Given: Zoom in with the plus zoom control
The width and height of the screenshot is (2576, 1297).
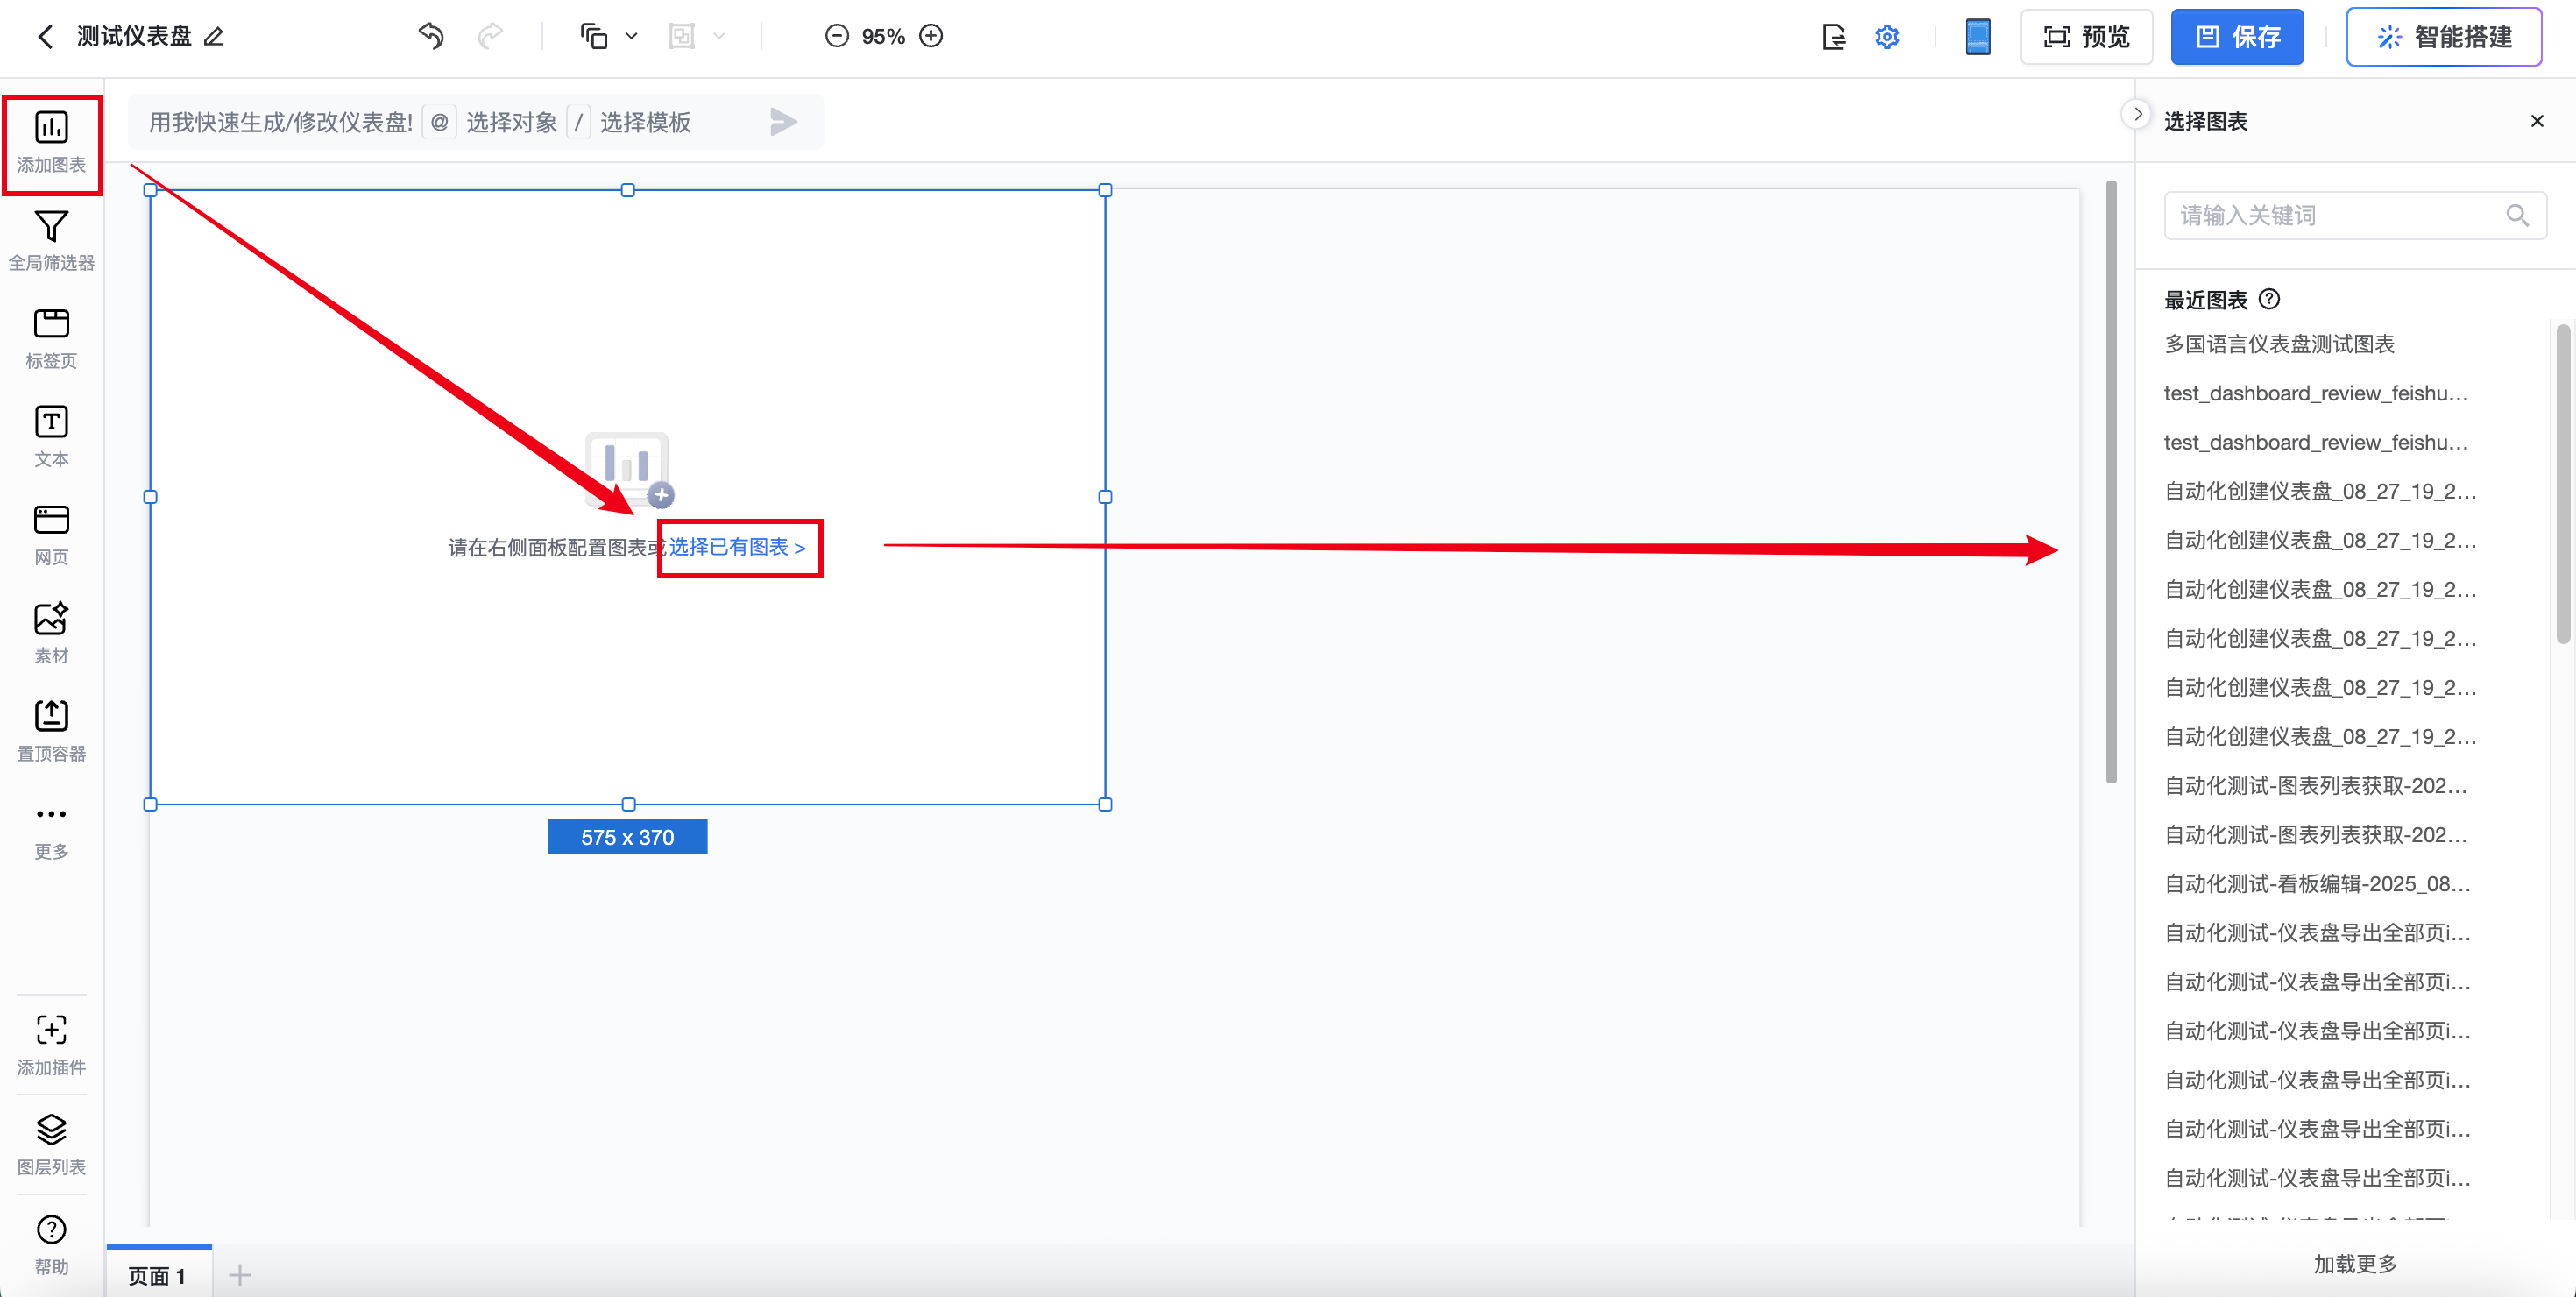Looking at the screenshot, I should coord(931,36).
